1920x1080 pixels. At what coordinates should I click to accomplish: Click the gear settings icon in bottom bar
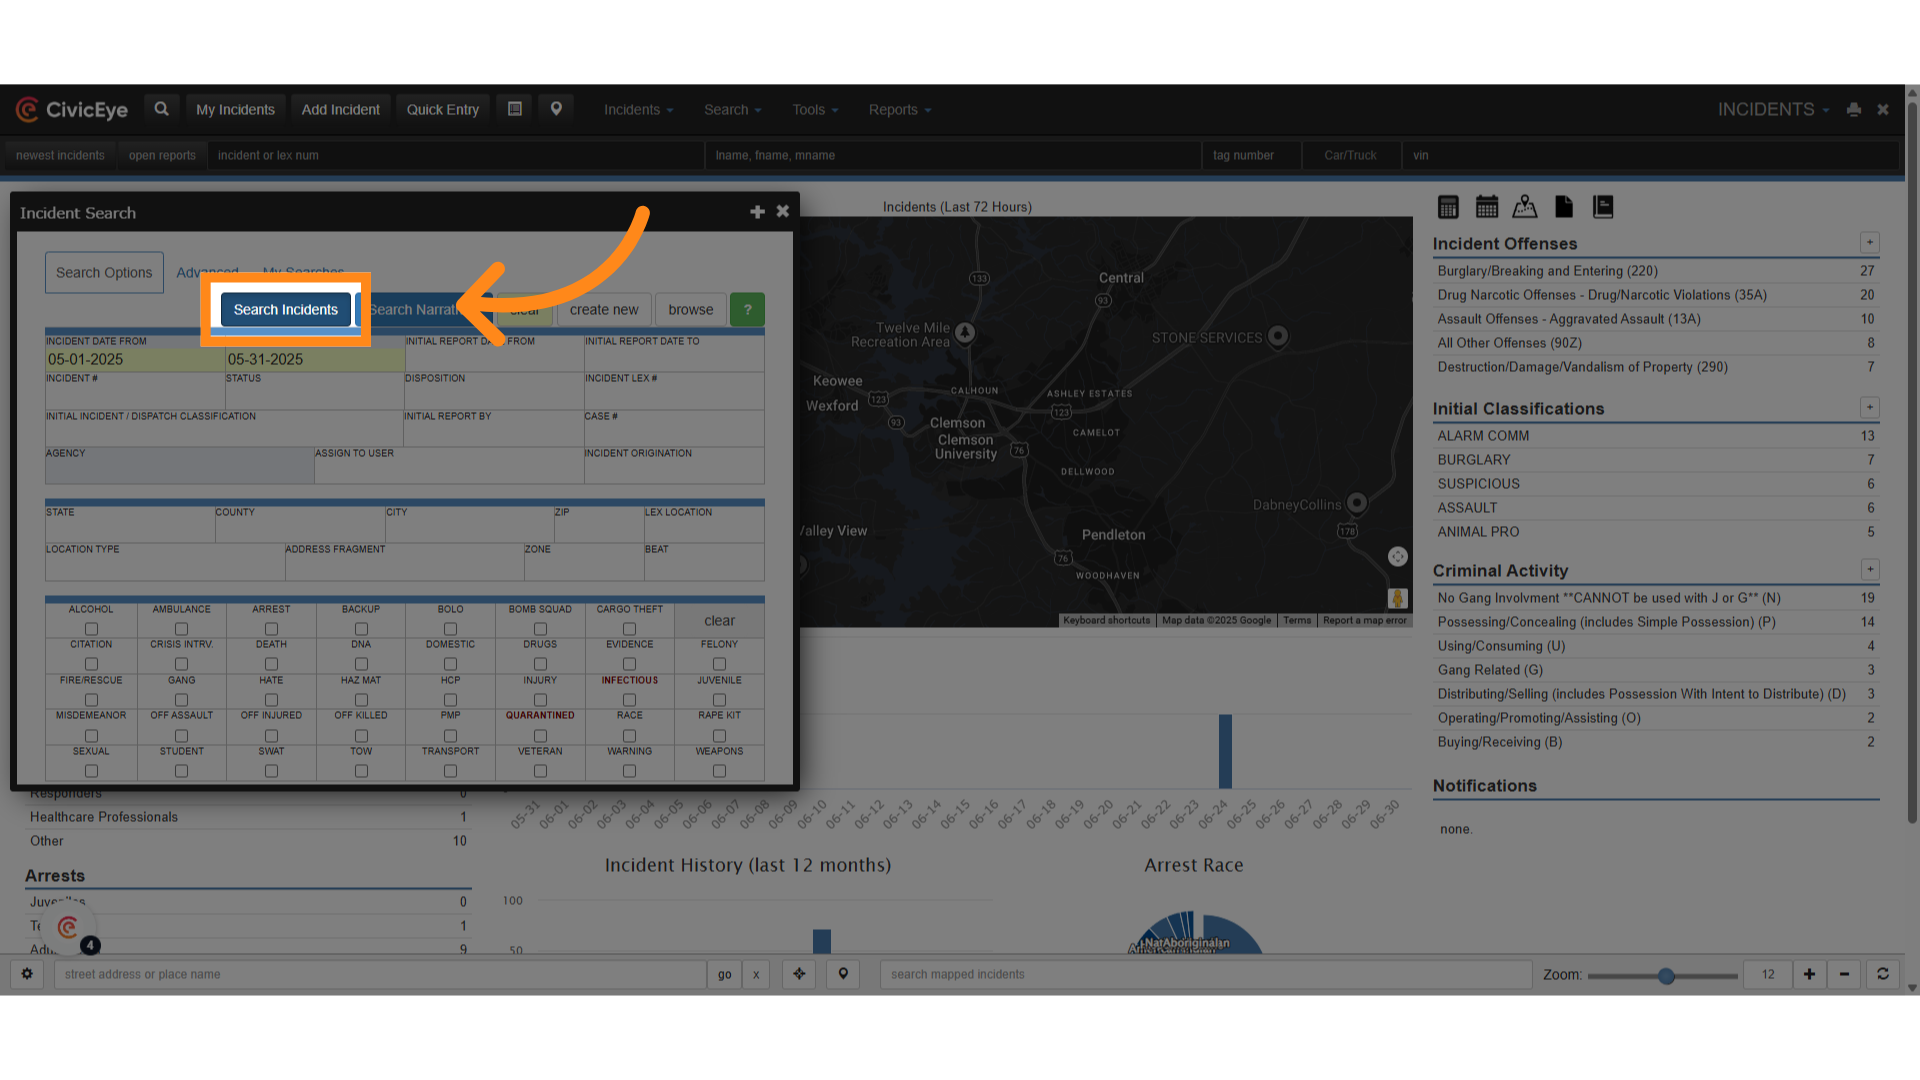coord(27,974)
